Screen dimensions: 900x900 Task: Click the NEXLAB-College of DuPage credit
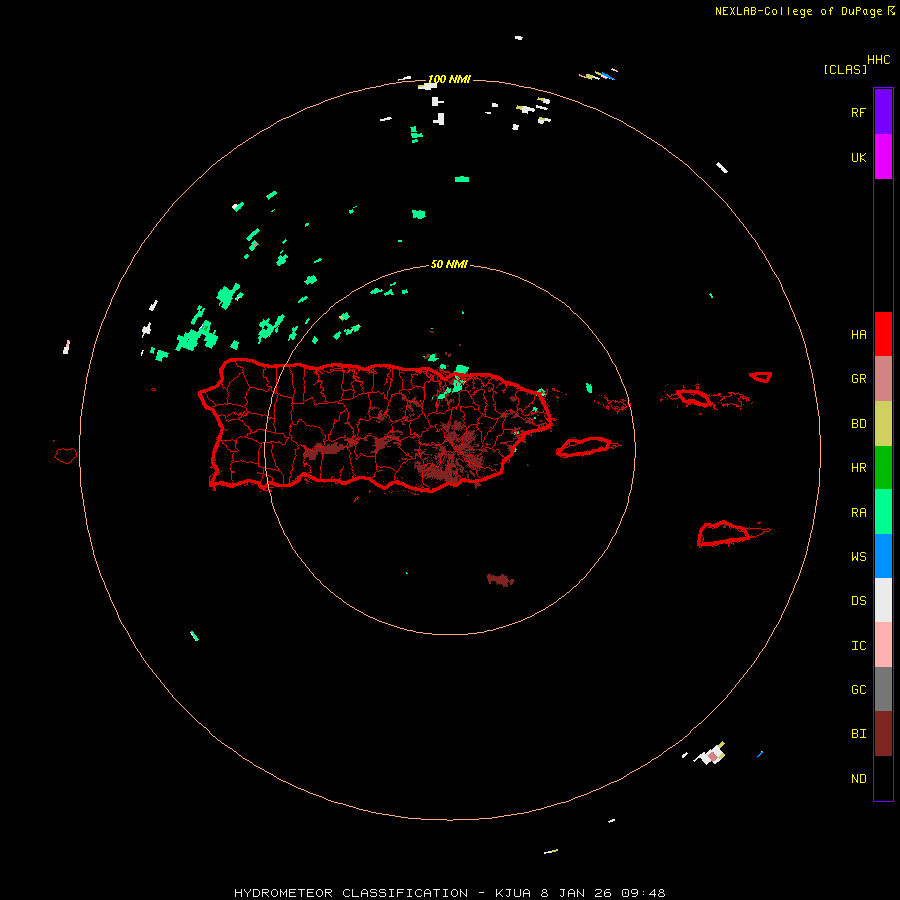[798, 11]
